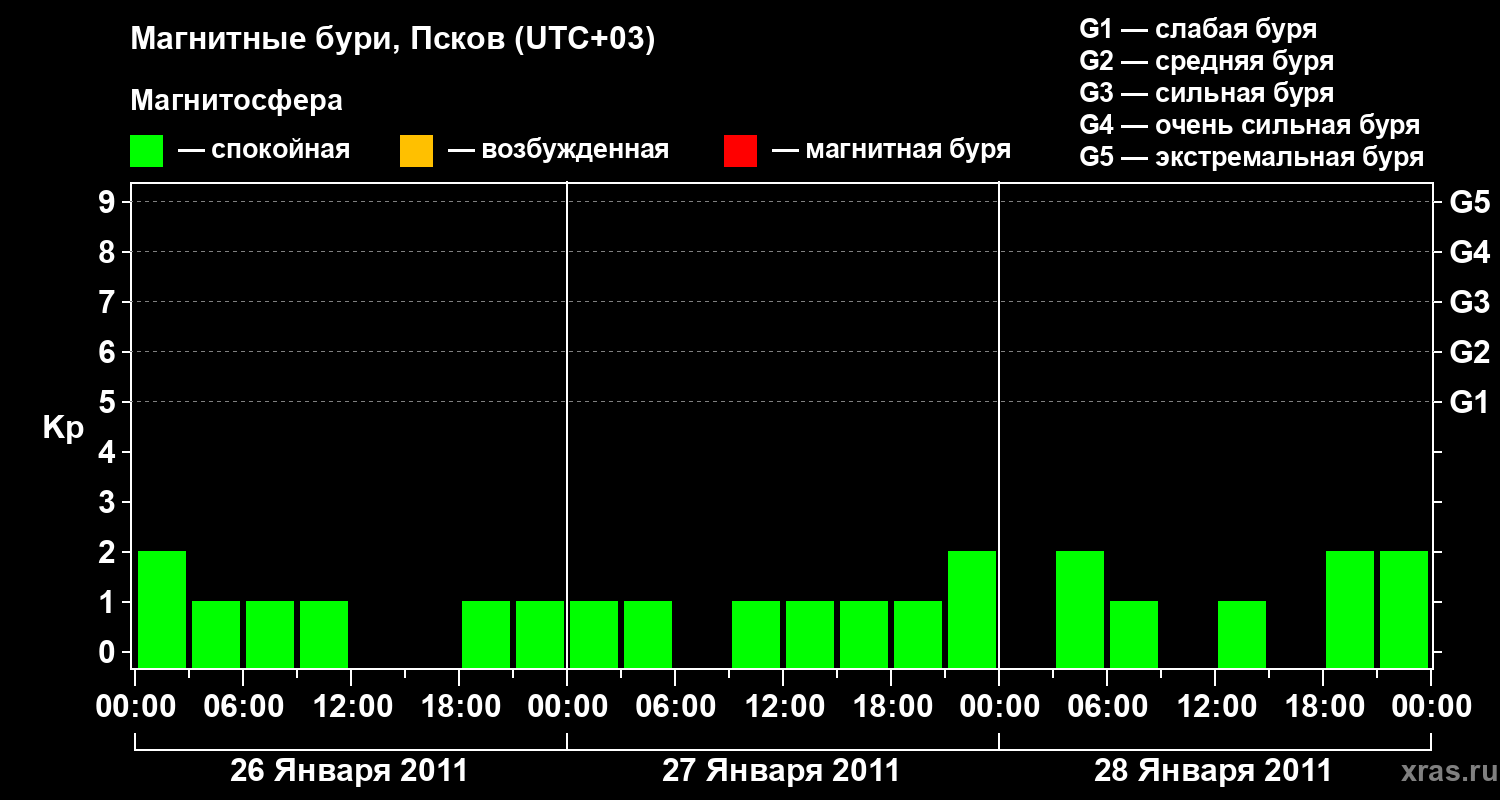Click the 'Магнитосфера' legend heading
The image size is (1500, 800).
(236, 101)
